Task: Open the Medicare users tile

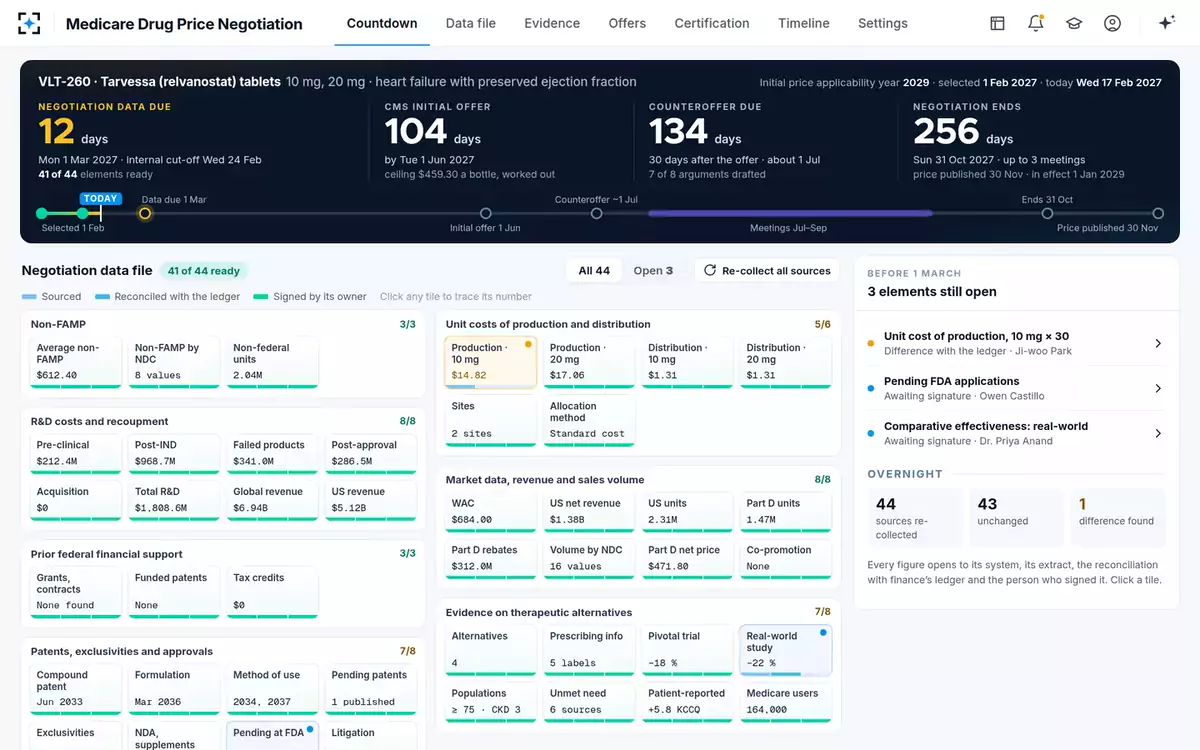Action: click(x=785, y=701)
